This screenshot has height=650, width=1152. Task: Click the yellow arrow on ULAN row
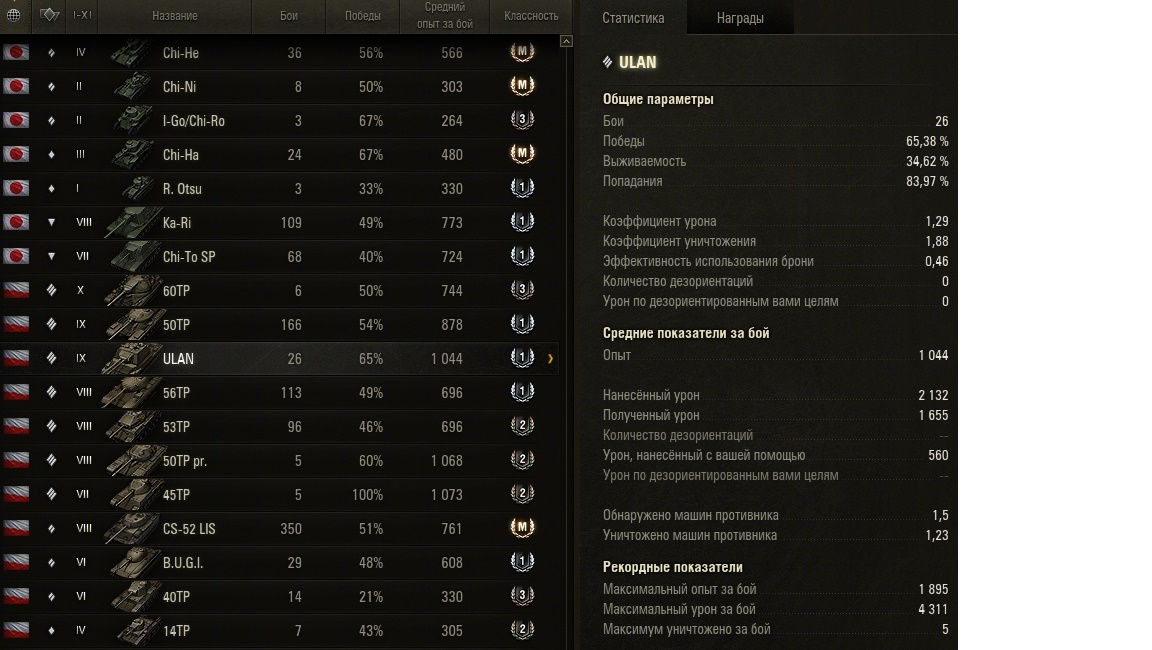coord(550,358)
